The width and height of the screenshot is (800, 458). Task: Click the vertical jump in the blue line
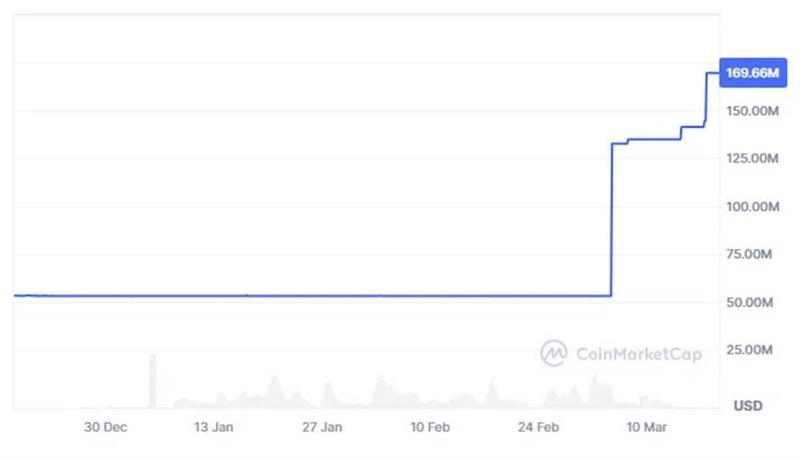pos(611,220)
